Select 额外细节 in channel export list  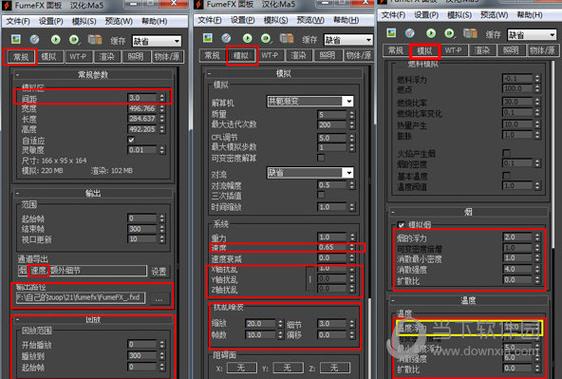click(65, 270)
